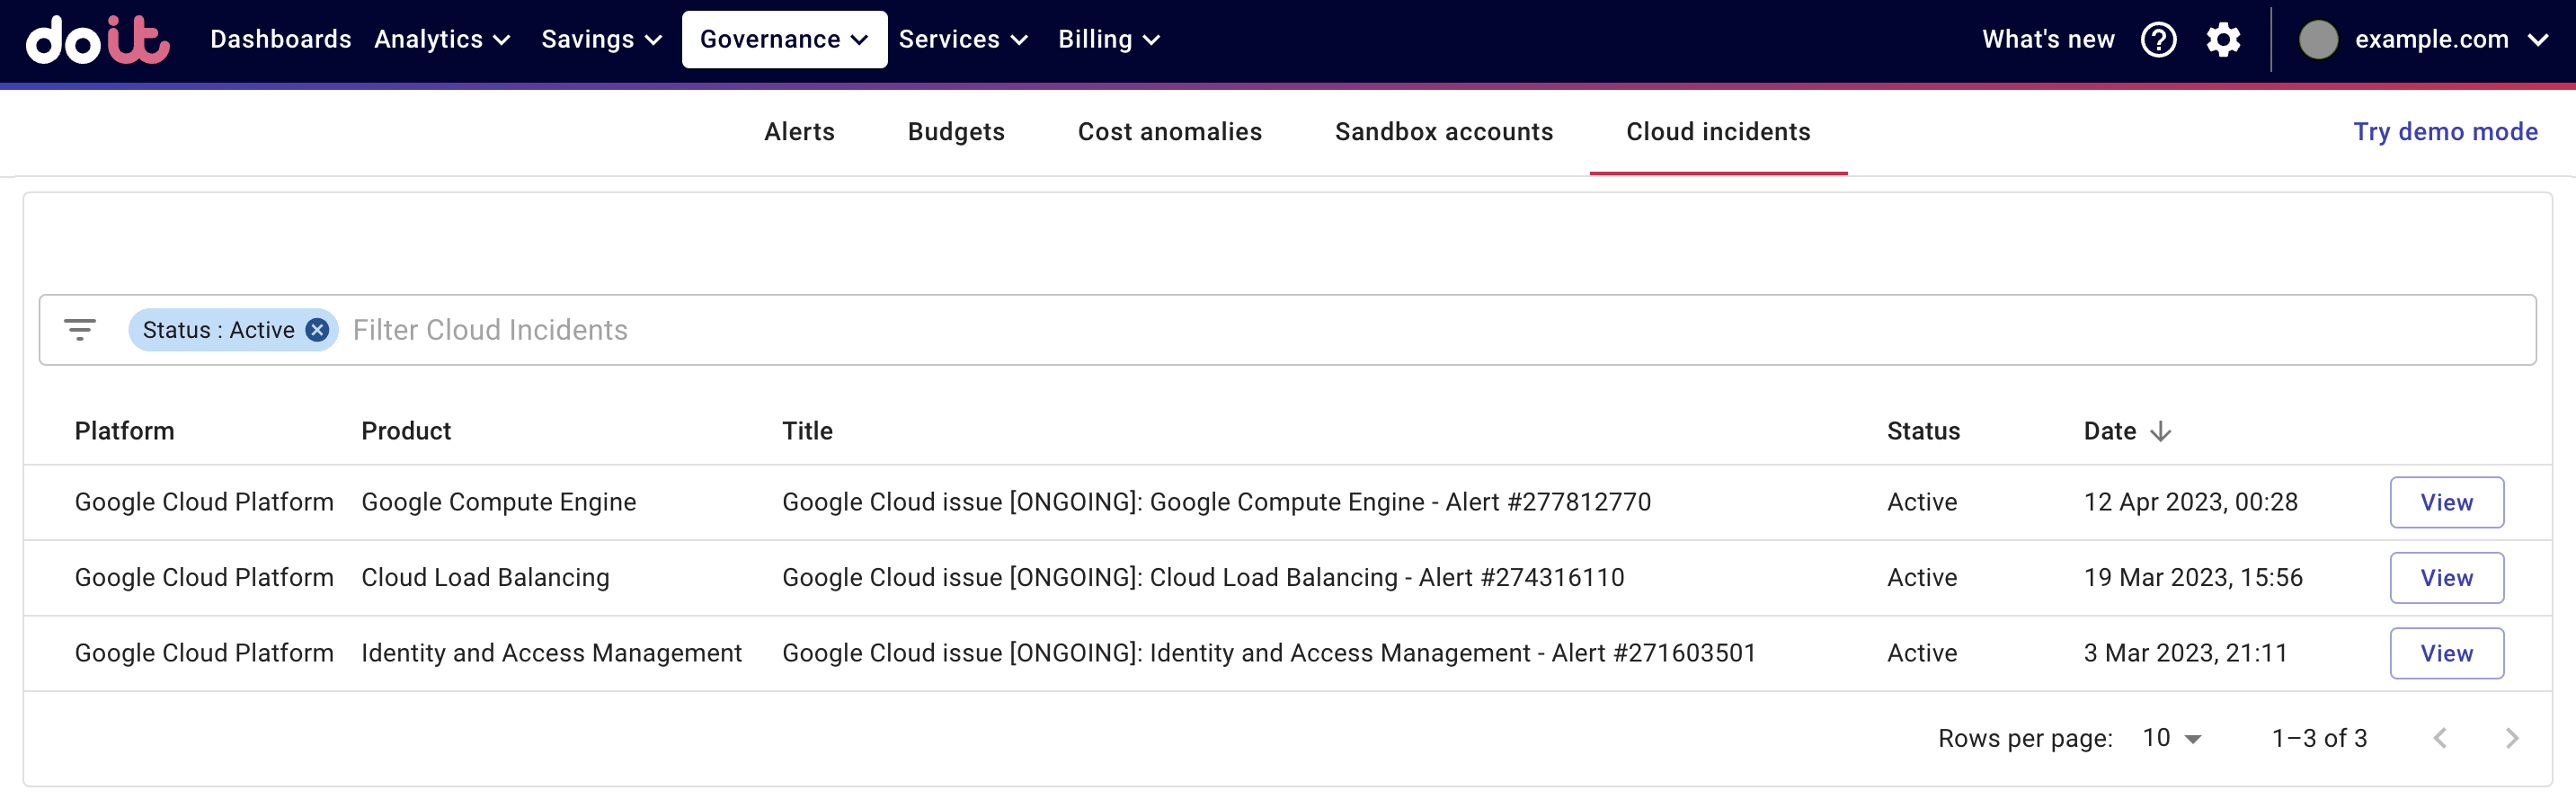Screen dimensions: 2576x808
Task: Click the user avatar circle
Action: (2318, 40)
